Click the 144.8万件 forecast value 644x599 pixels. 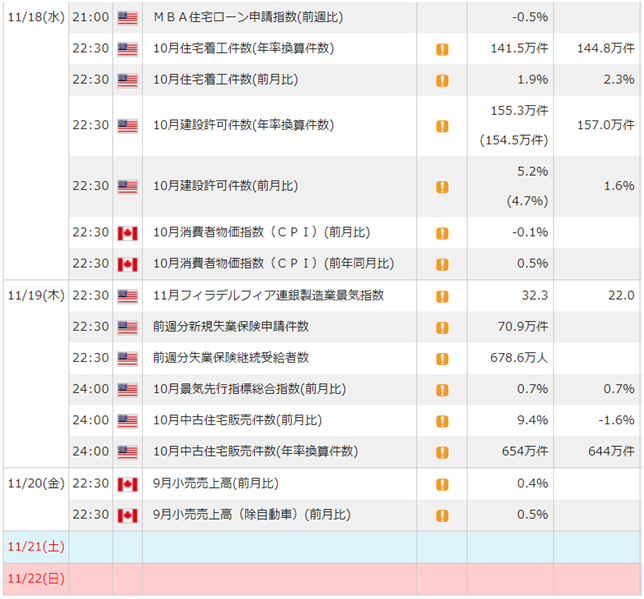606,48
